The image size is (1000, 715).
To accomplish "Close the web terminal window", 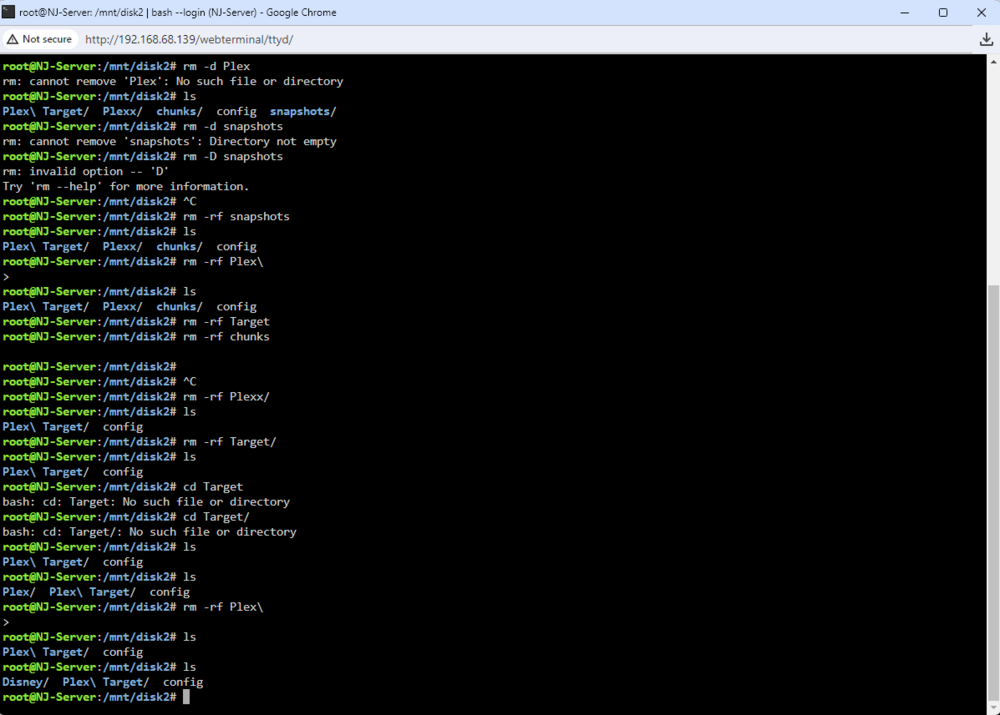I will [x=981, y=13].
